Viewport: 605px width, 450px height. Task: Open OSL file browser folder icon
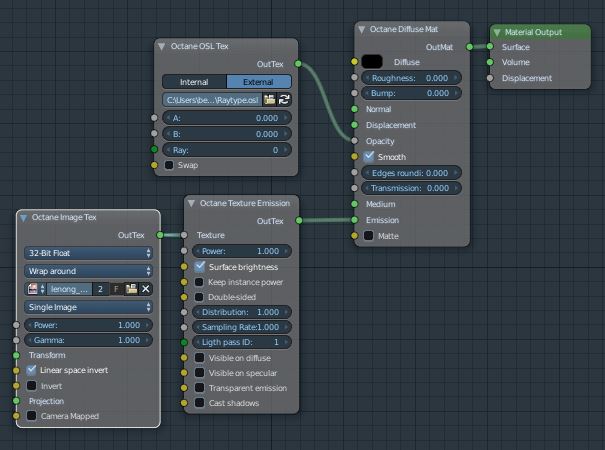tap(269, 100)
